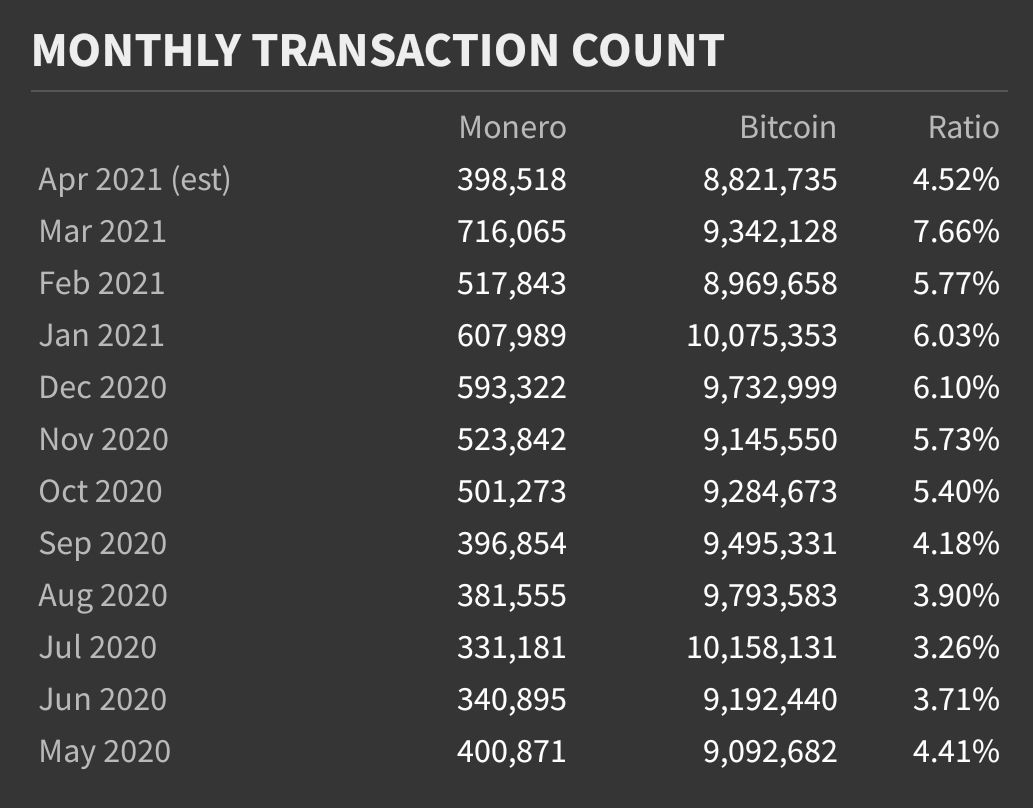Select the Monero column header
Viewport: 1033px width, 808px height.
(513, 127)
